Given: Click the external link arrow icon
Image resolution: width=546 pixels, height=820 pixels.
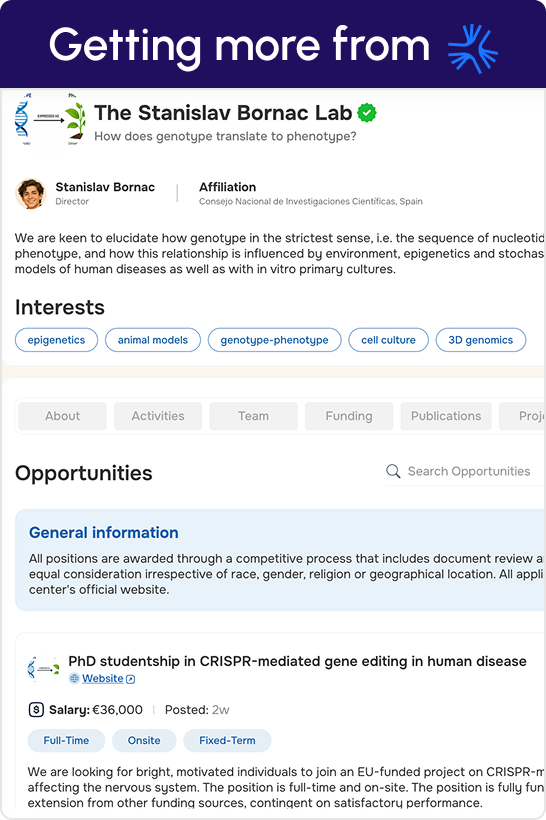Looking at the screenshot, I should [x=131, y=679].
